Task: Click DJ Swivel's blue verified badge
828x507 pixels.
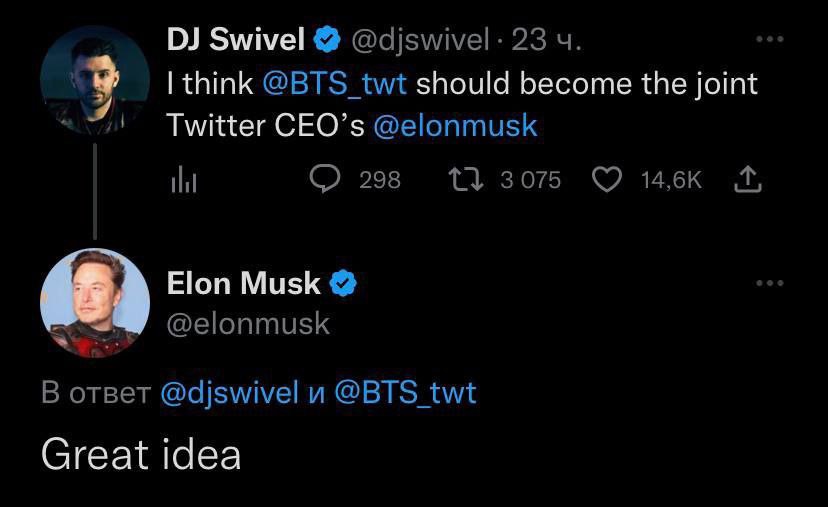Action: coord(328,40)
